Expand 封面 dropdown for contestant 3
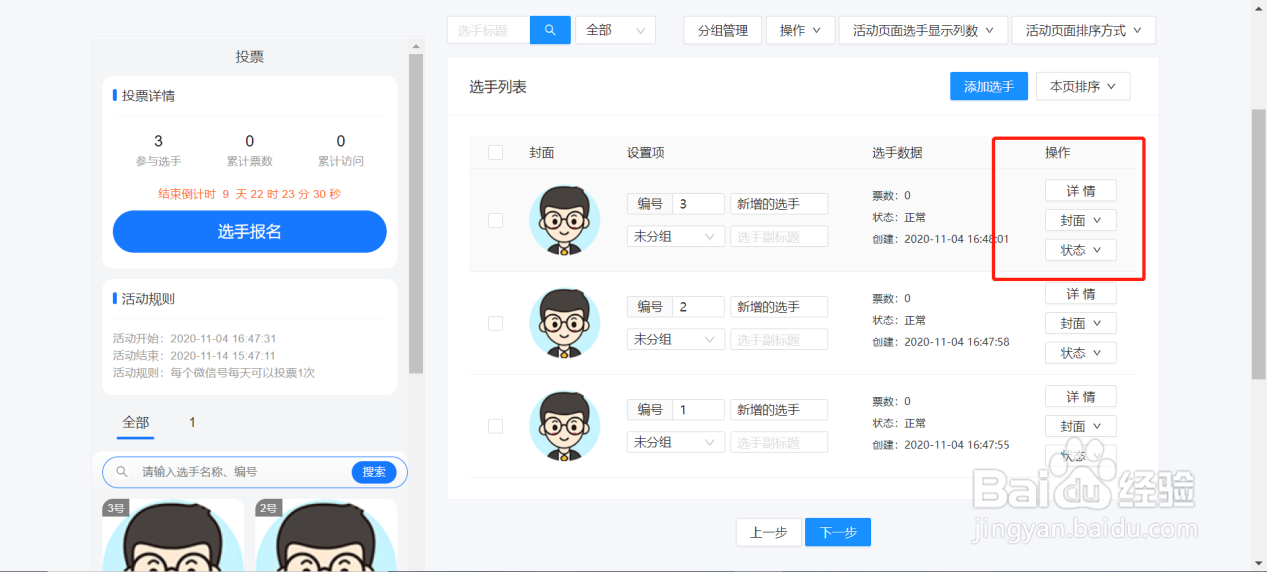The image size is (1267, 572). (1080, 220)
